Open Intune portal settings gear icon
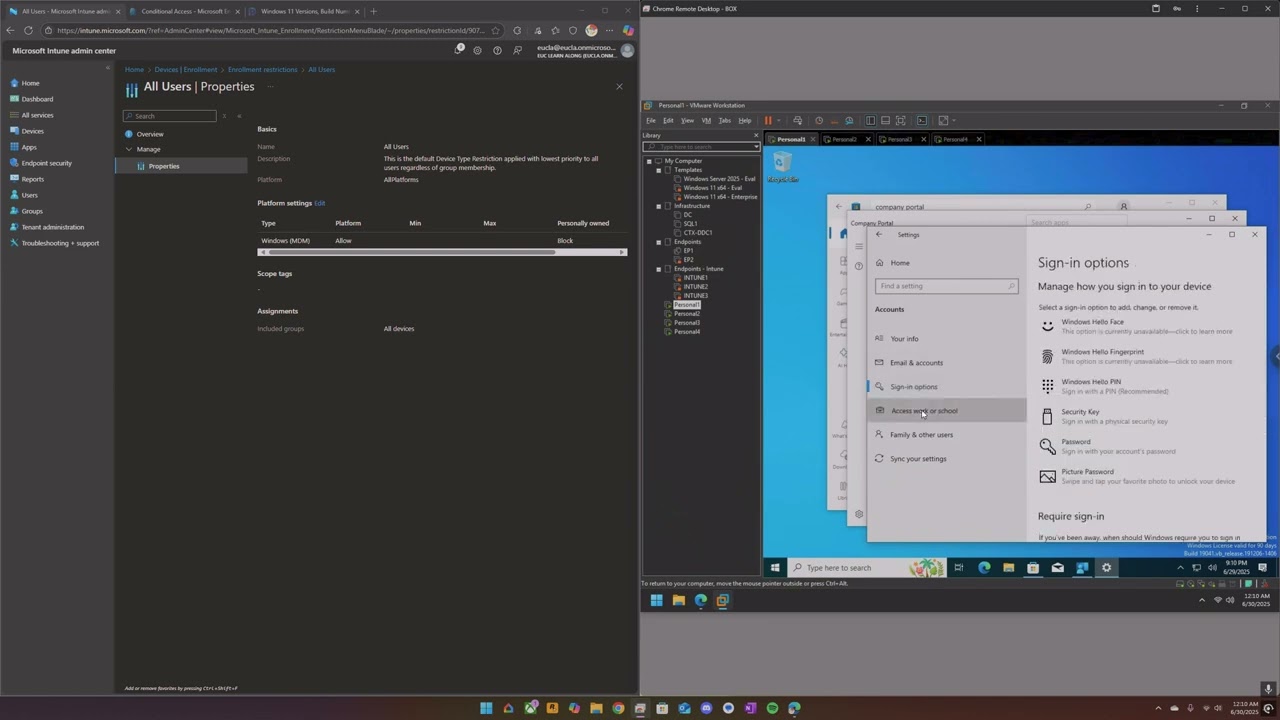This screenshot has height=720, width=1280. point(478,50)
